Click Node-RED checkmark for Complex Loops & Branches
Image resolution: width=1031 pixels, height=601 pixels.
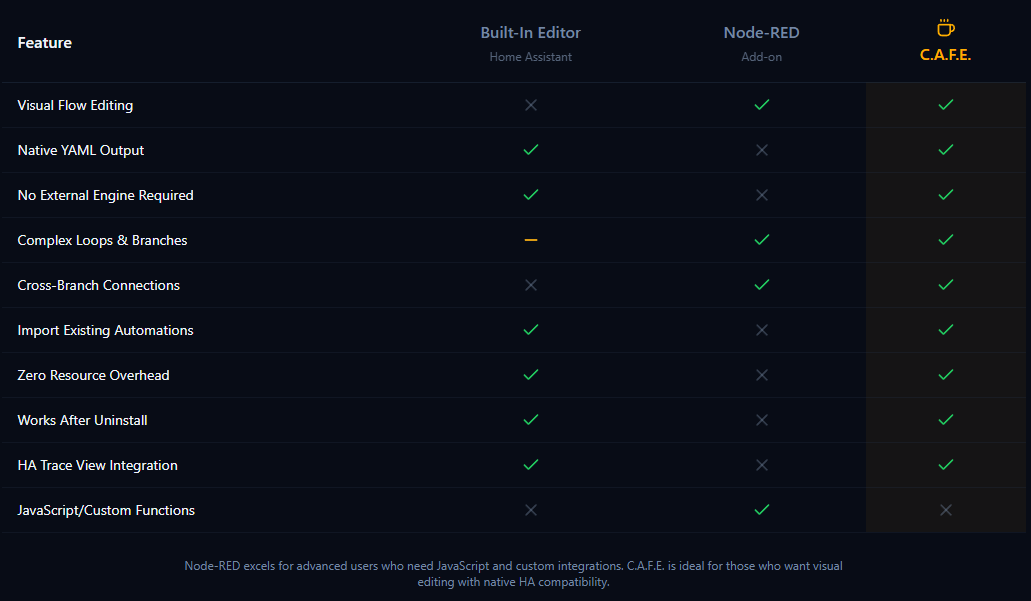(762, 240)
